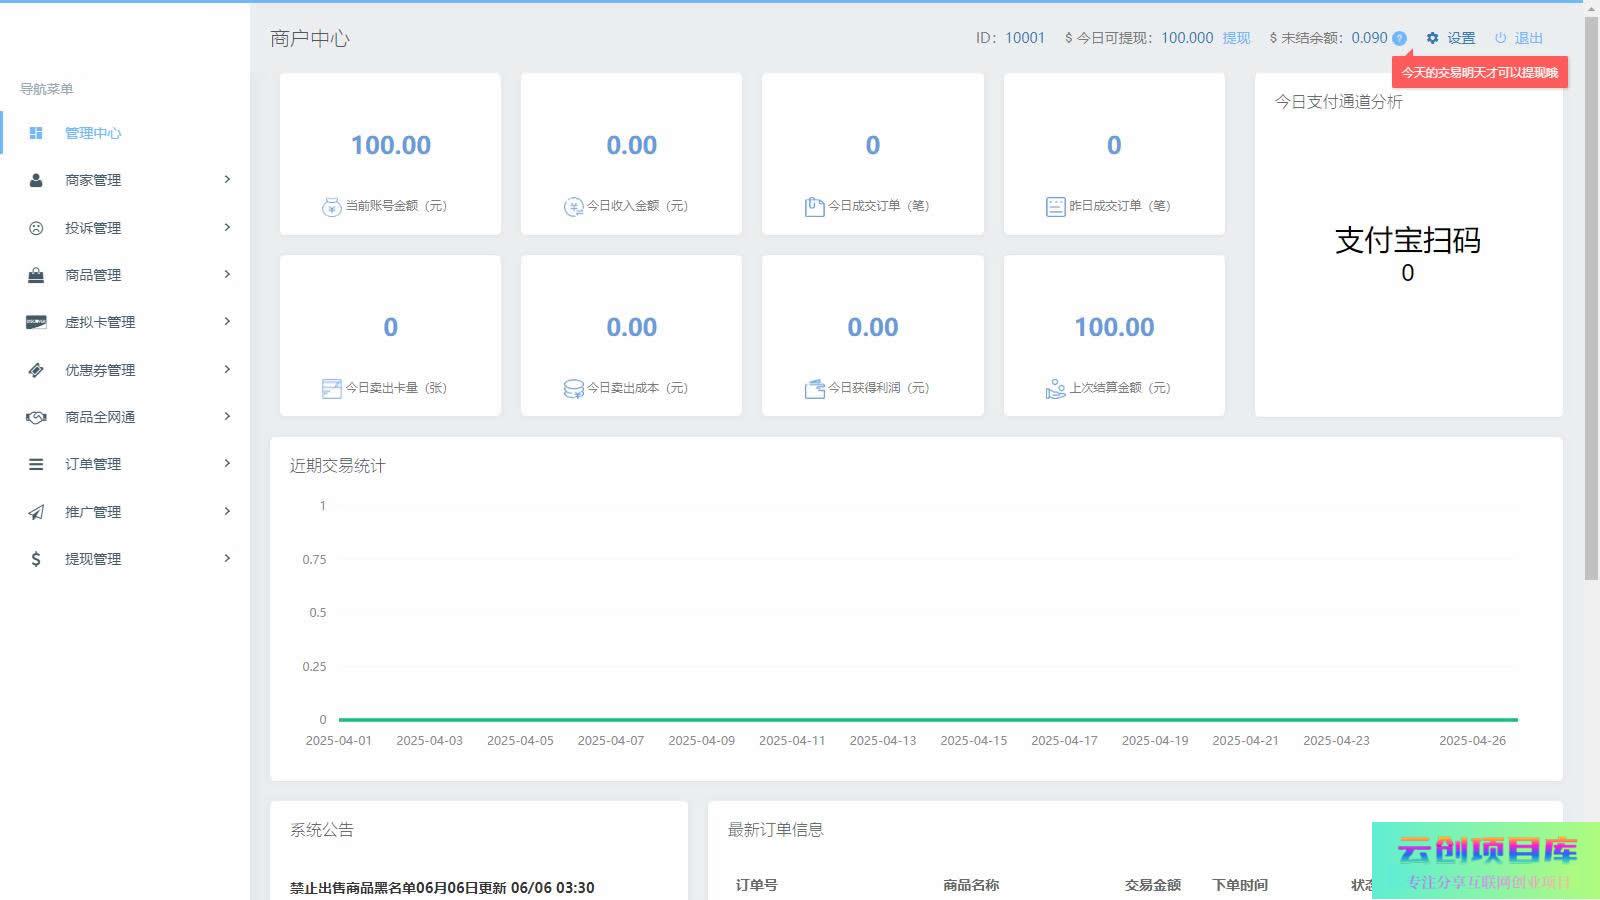
Task: Expand the 订单管理 submenu arrow
Action: 227,463
